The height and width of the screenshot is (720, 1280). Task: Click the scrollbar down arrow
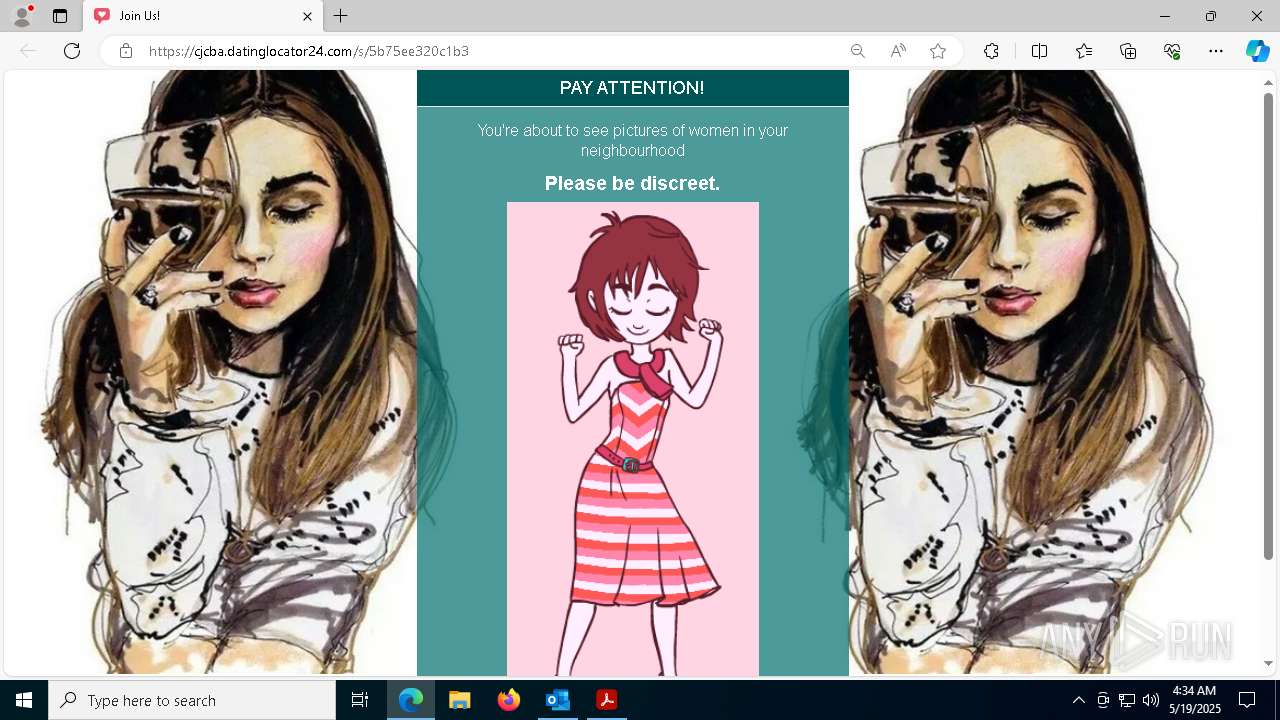[1268, 663]
